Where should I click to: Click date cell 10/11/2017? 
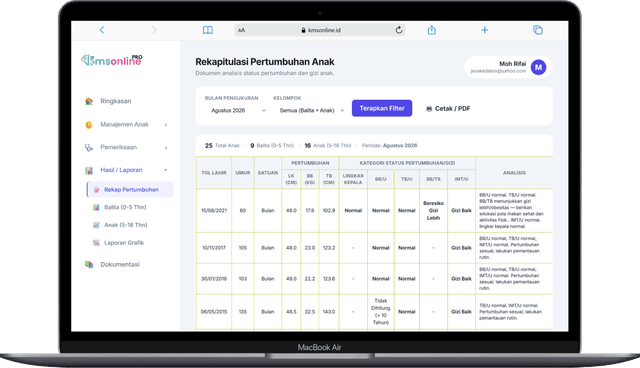pos(214,248)
